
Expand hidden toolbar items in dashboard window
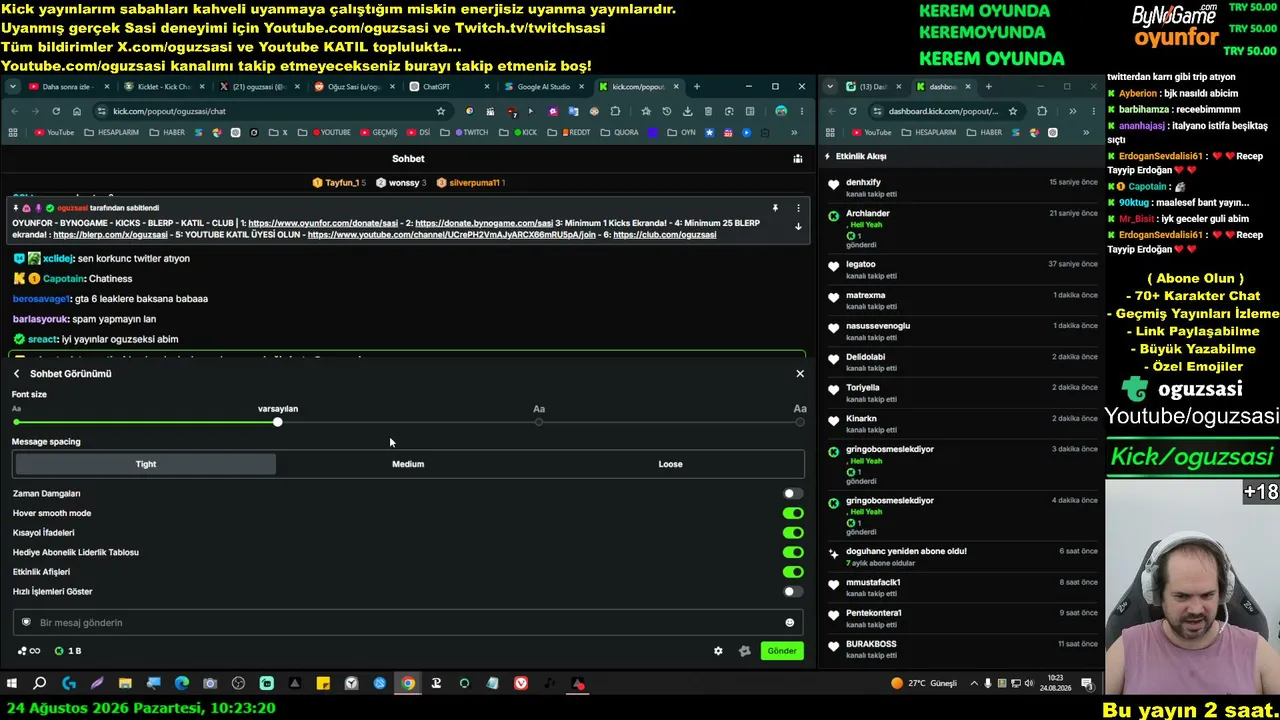coord(1072,111)
